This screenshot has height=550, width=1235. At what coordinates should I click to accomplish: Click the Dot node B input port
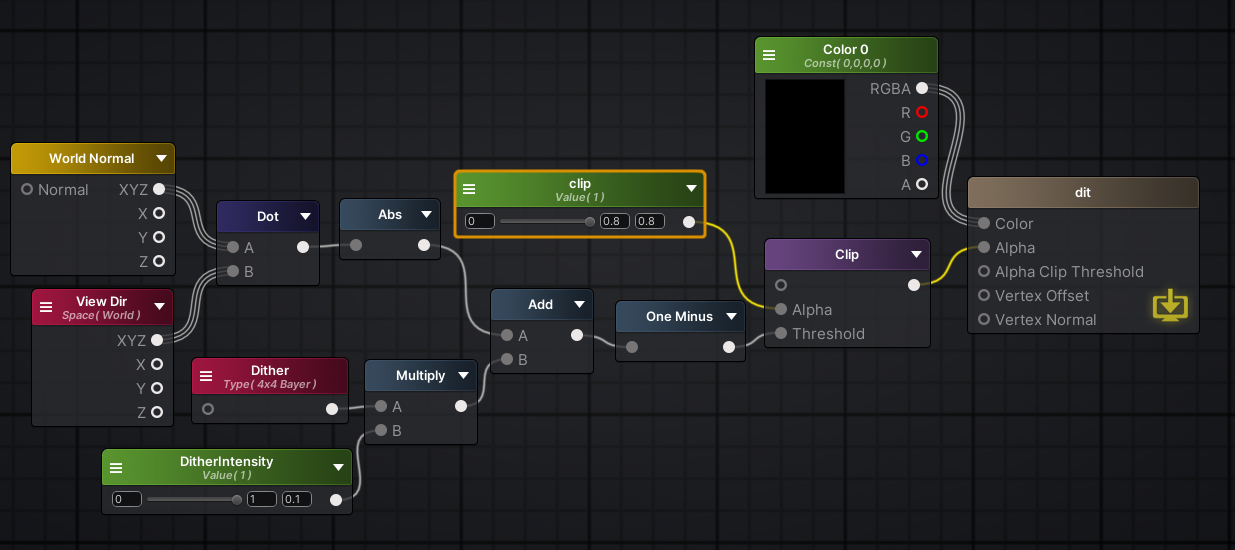point(233,271)
